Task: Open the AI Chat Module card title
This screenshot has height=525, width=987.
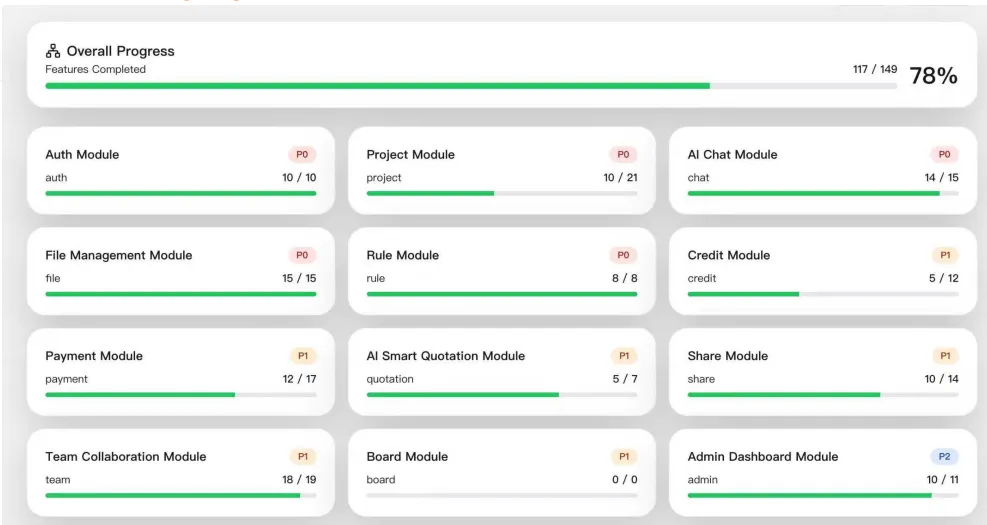Action: (732, 155)
